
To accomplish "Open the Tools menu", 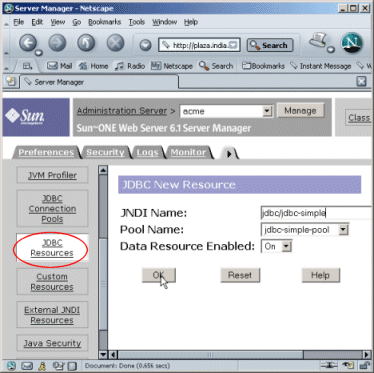I will pos(137,22).
